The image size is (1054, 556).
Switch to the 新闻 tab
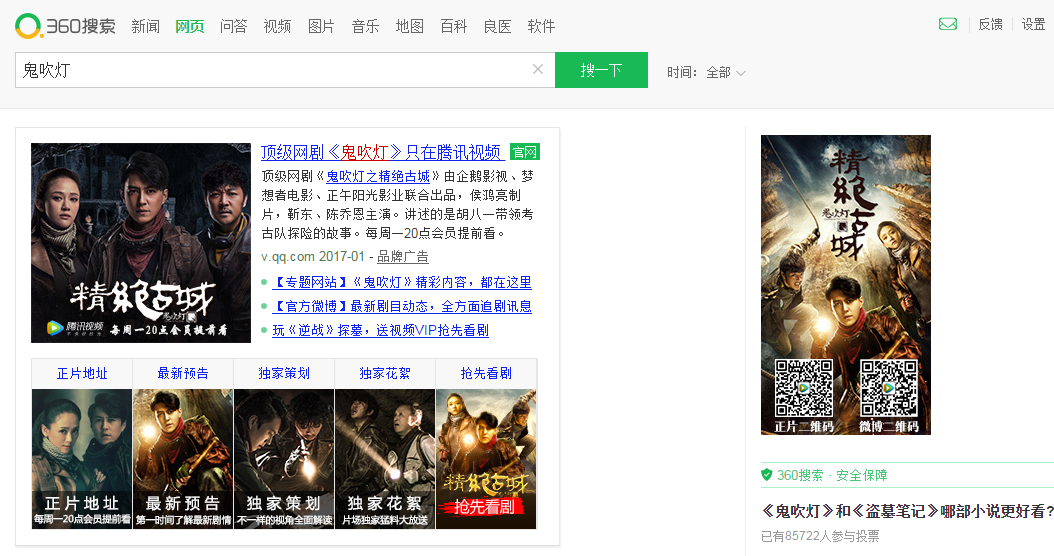pyautogui.click(x=146, y=26)
